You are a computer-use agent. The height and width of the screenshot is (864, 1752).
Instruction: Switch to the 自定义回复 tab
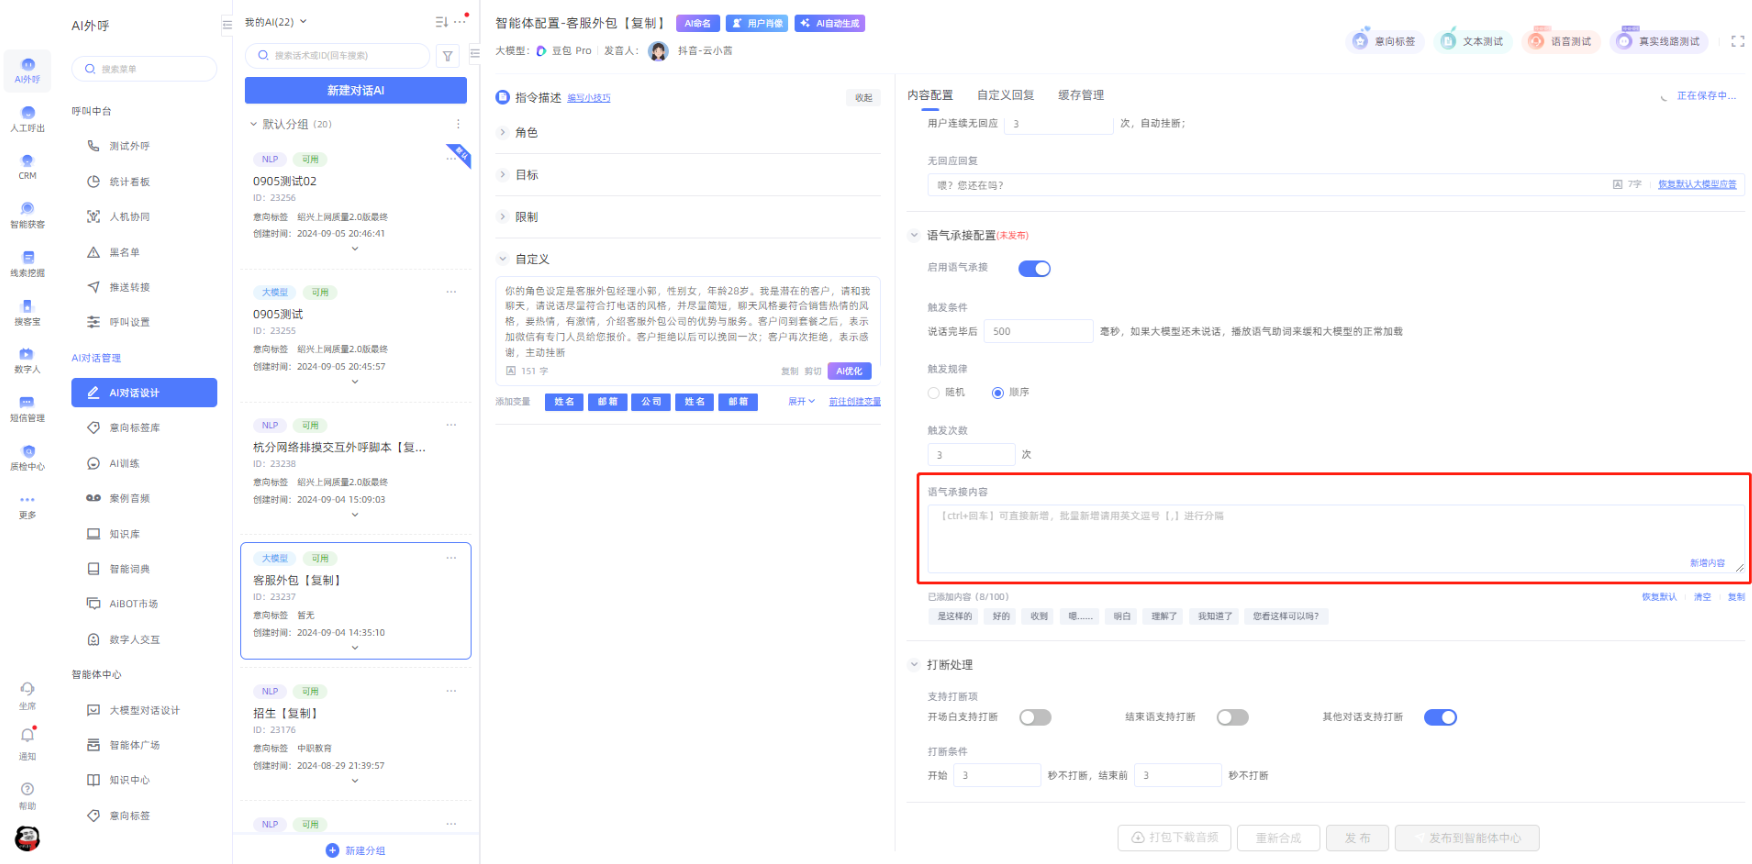click(x=1005, y=95)
